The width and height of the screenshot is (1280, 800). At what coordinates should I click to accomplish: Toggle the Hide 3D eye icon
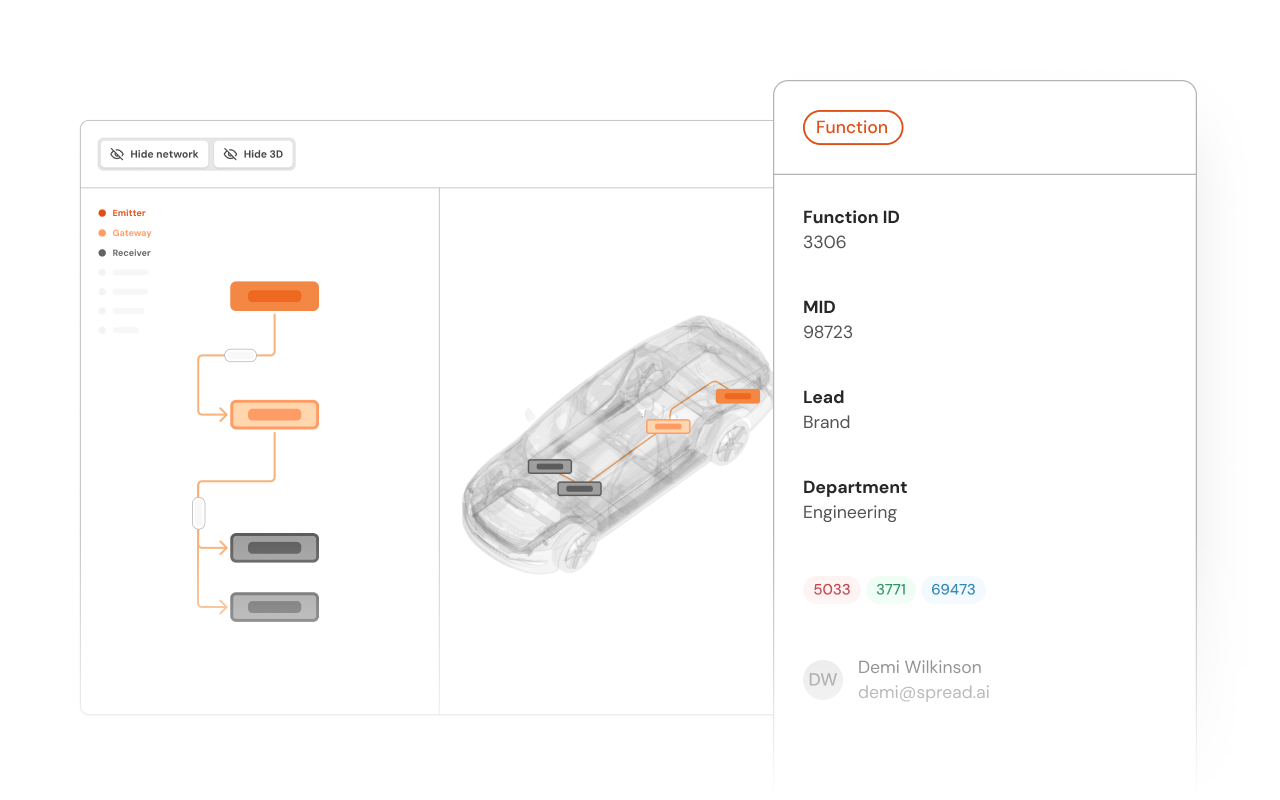(230, 154)
